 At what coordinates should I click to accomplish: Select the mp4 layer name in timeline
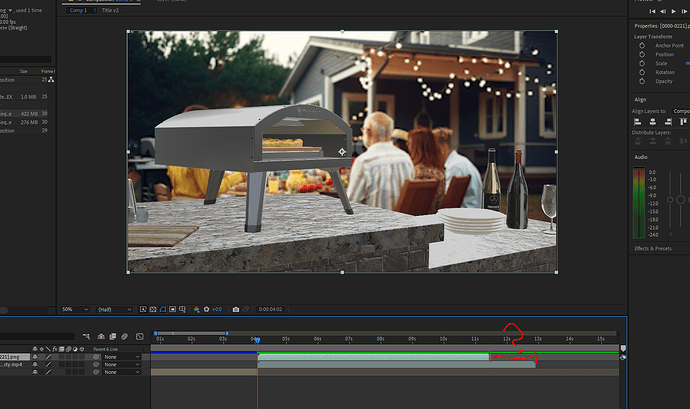point(11,365)
